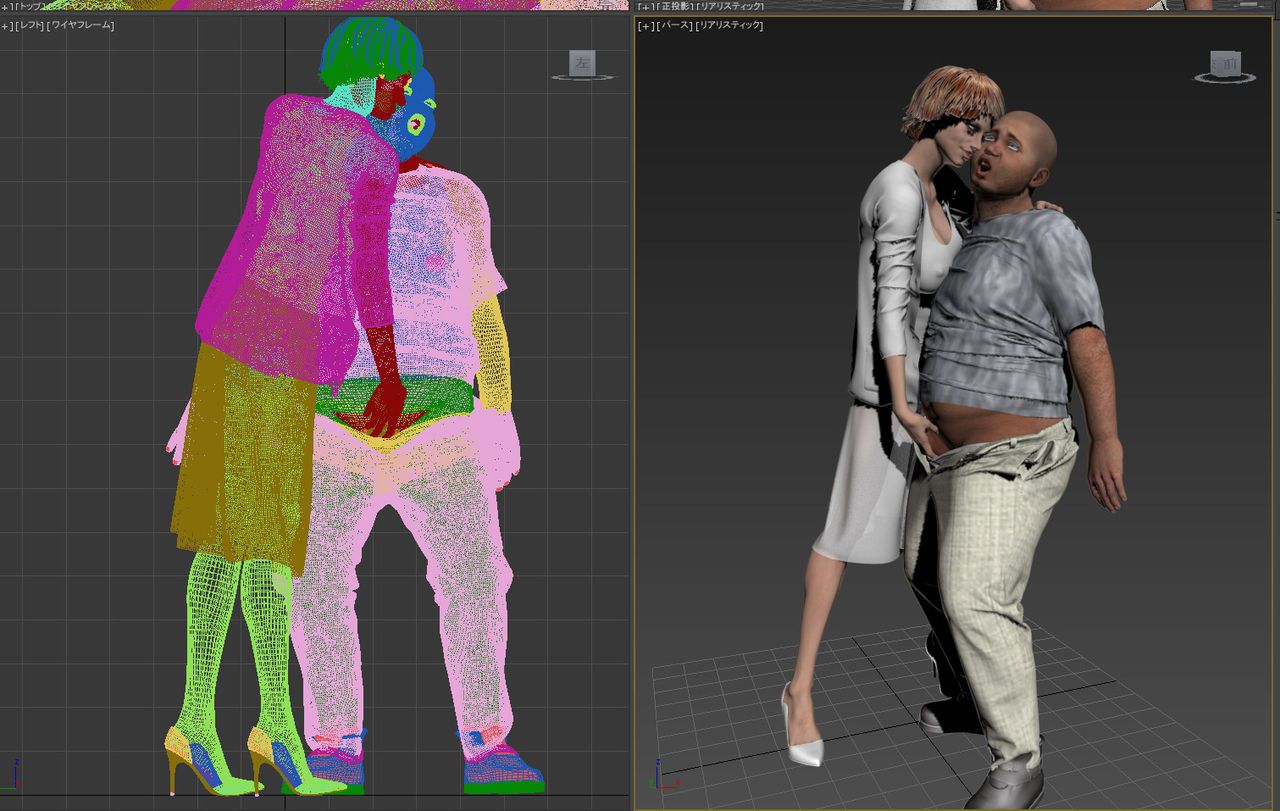Image resolution: width=1280 pixels, height=811 pixels.
Task: Open the [リアリスティック] shading menu in the perspective viewport
Action: (730, 25)
